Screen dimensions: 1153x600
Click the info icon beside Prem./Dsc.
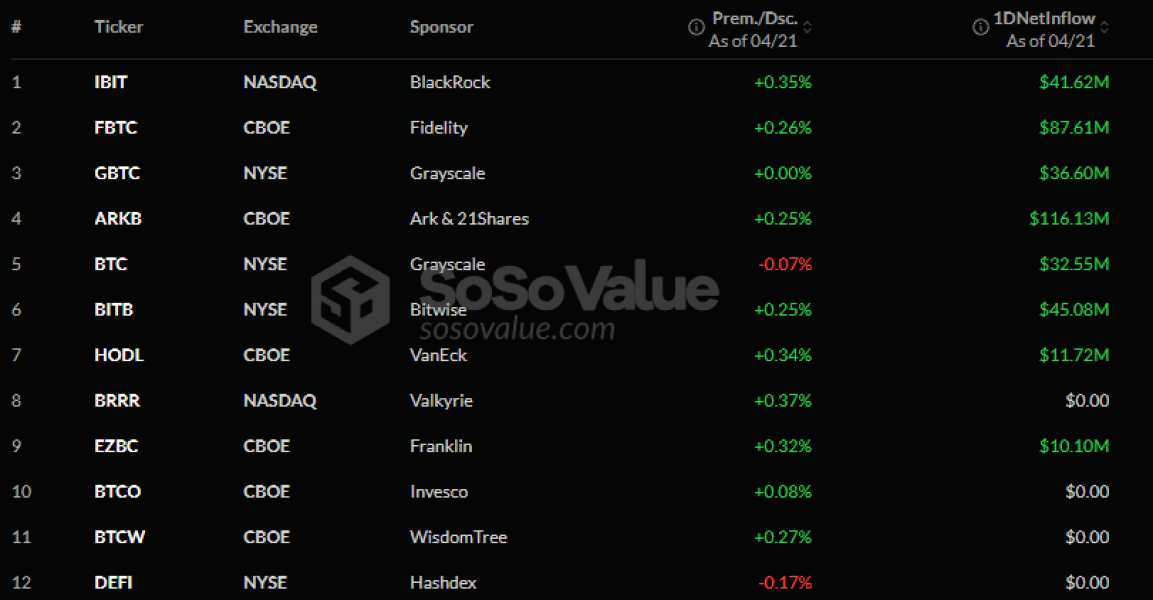click(696, 27)
